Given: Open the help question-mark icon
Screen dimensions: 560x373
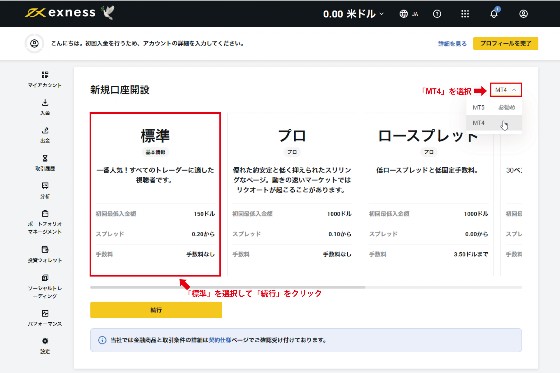Looking at the screenshot, I should [x=437, y=14].
